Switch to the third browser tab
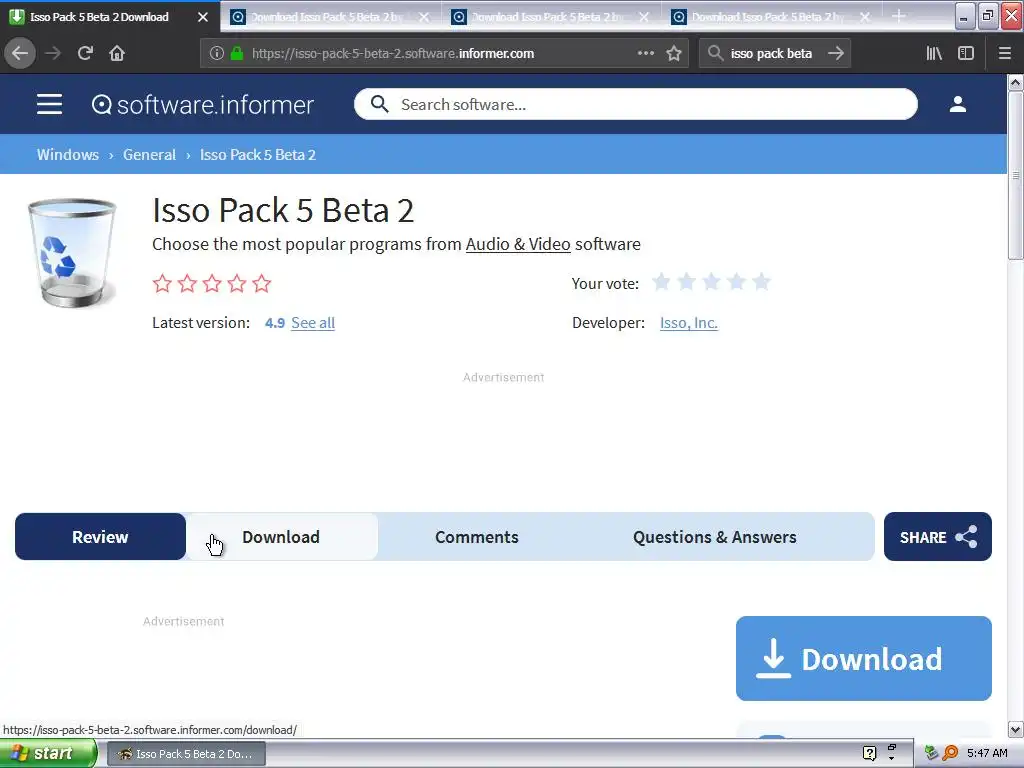The width and height of the screenshot is (1024, 768). (551, 17)
